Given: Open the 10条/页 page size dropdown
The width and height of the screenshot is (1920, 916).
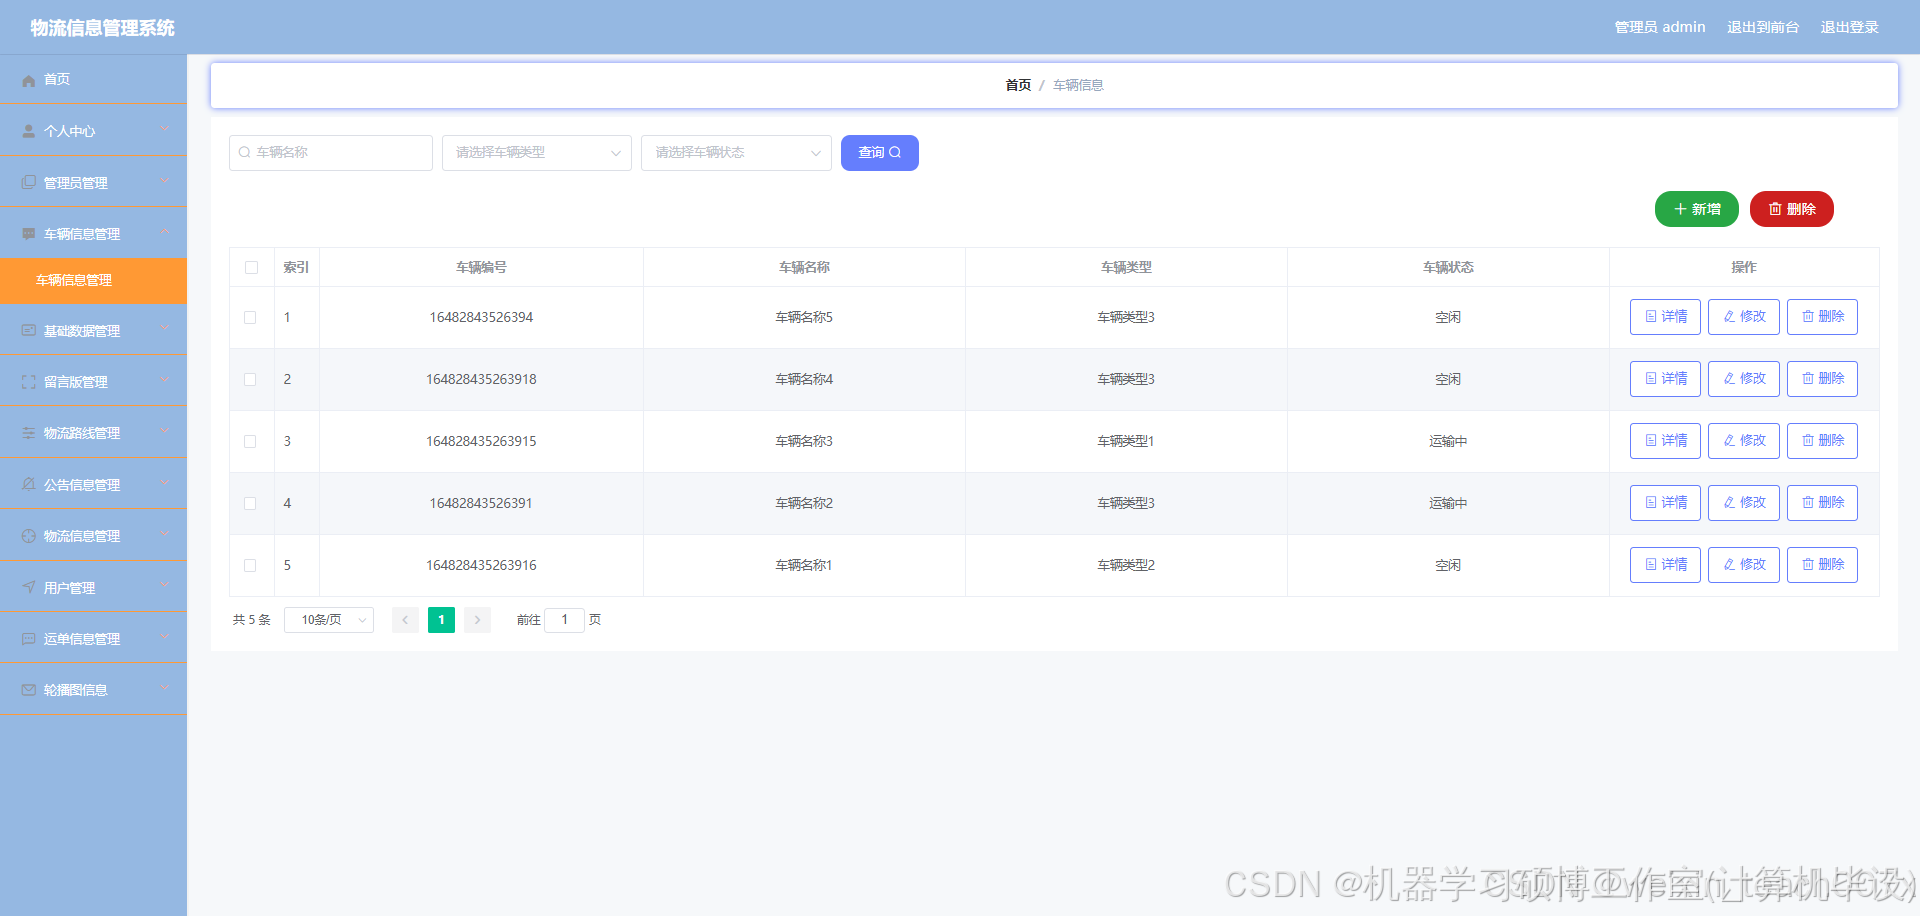Looking at the screenshot, I should tap(328, 619).
